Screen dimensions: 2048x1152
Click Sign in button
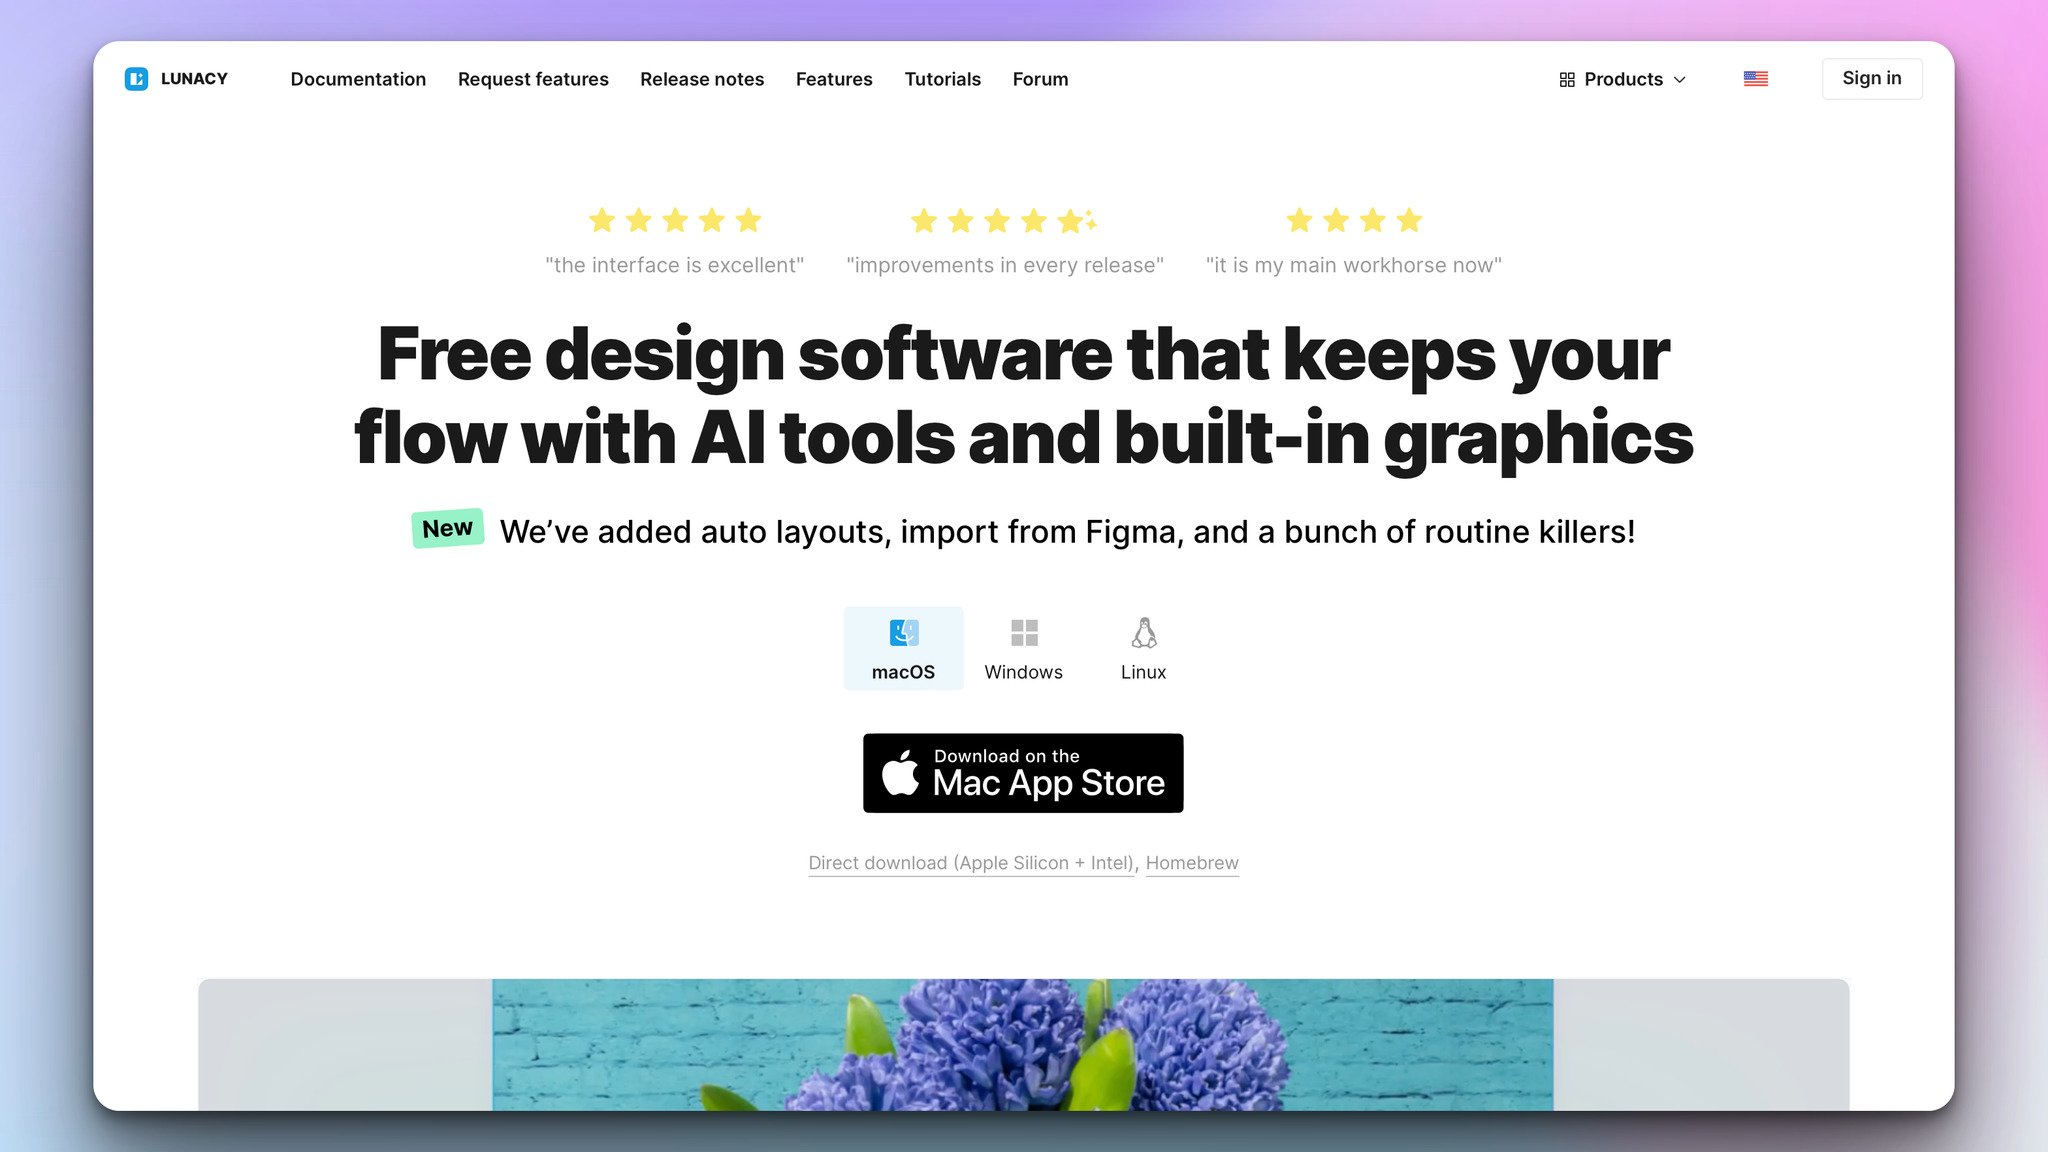tap(1872, 77)
